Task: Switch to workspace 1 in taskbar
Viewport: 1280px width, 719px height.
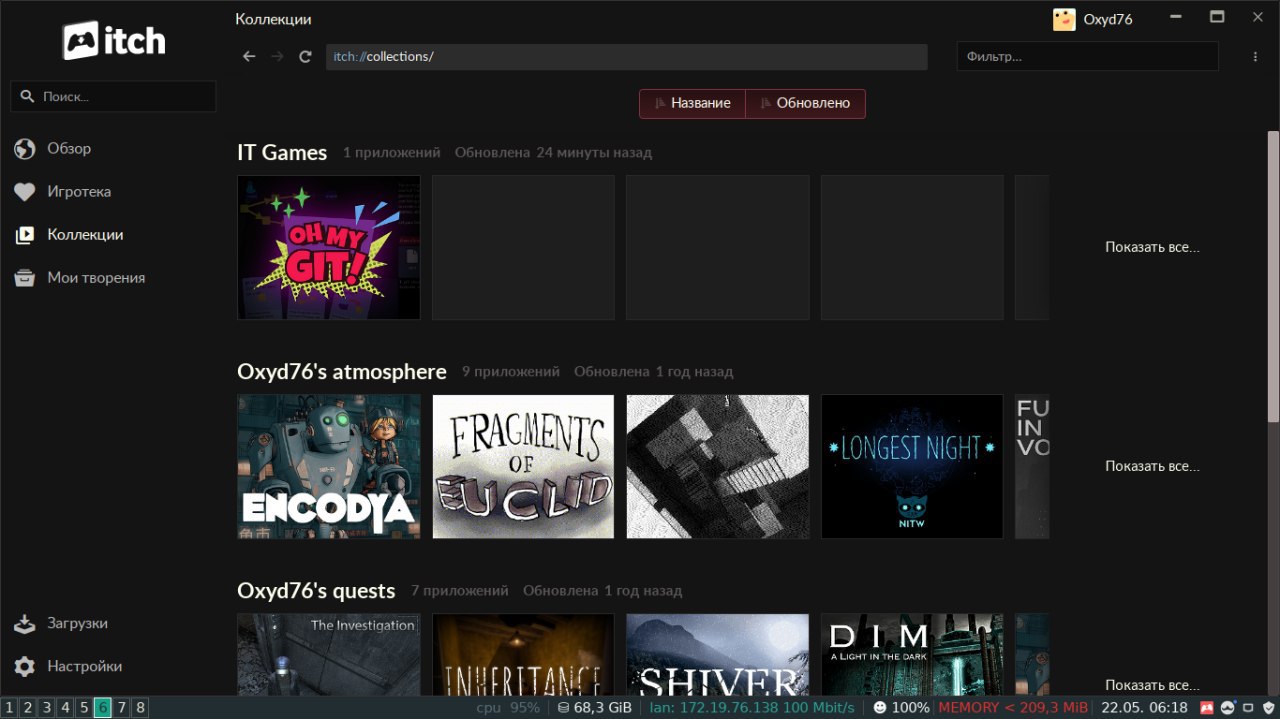Action: (9, 708)
